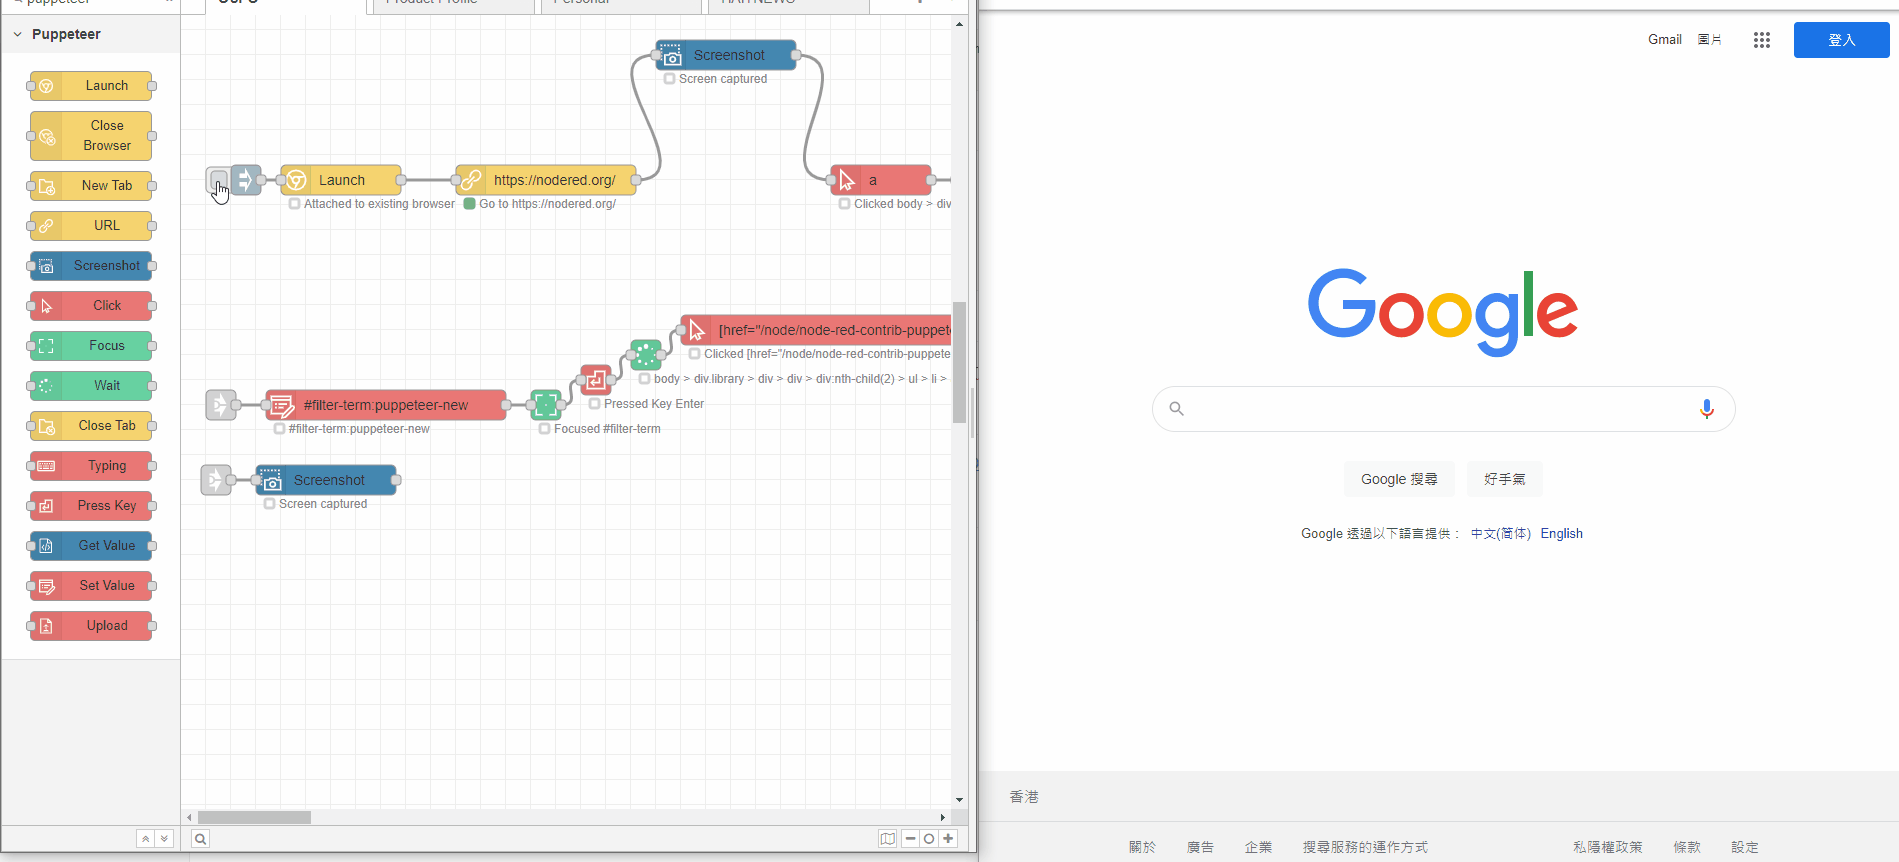Select the Typing palette node

click(91, 466)
